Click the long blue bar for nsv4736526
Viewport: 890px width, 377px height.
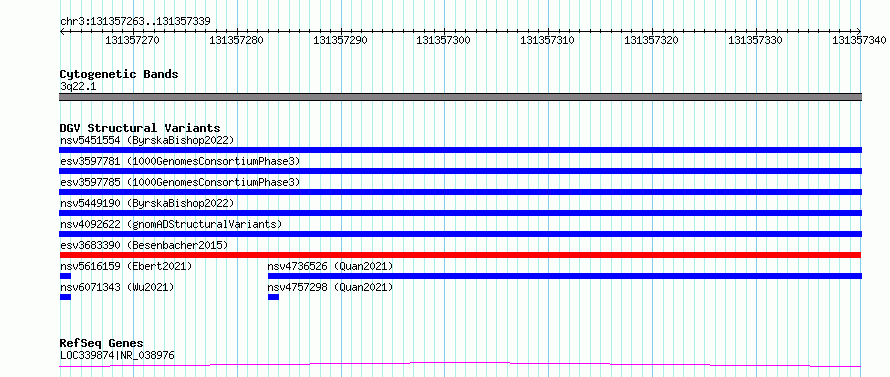(565, 276)
